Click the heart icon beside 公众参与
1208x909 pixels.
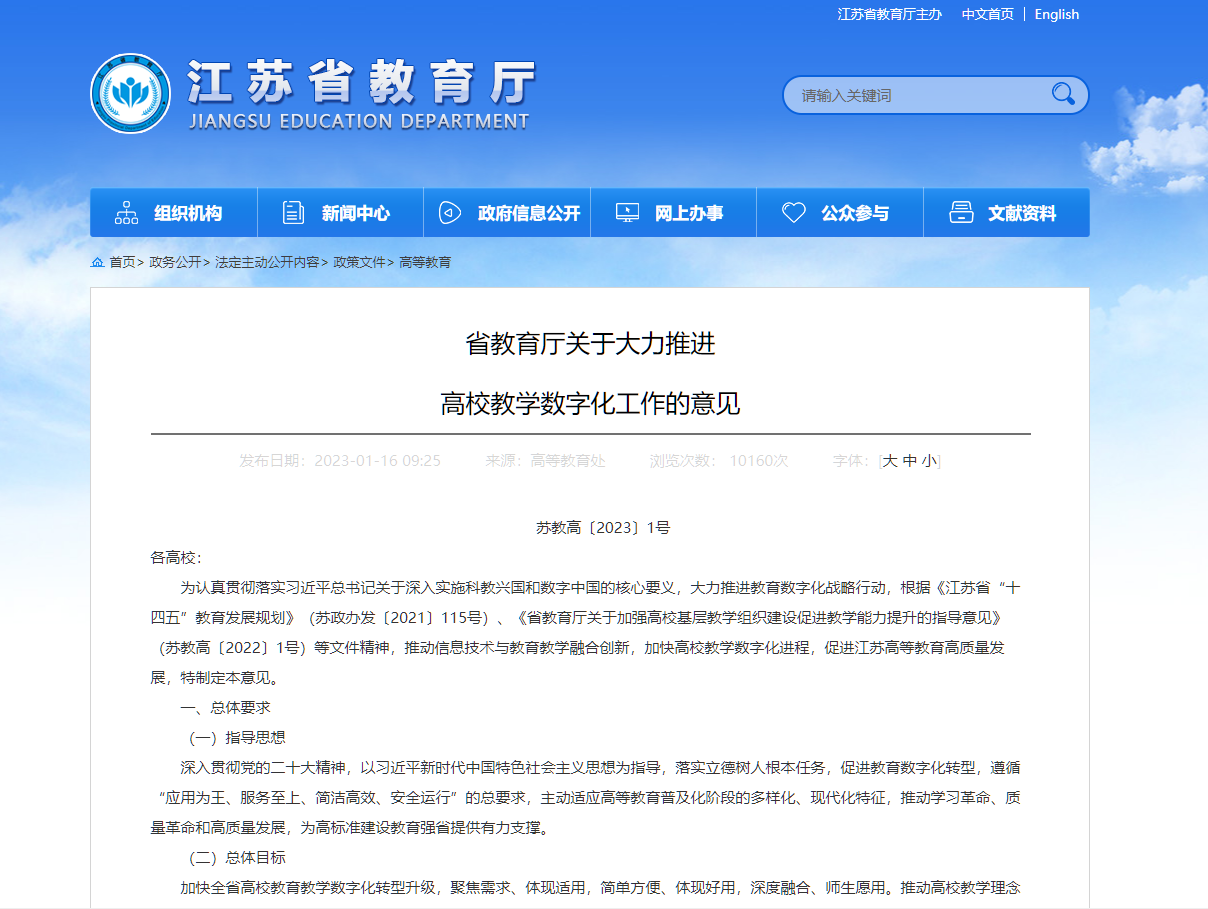[793, 212]
